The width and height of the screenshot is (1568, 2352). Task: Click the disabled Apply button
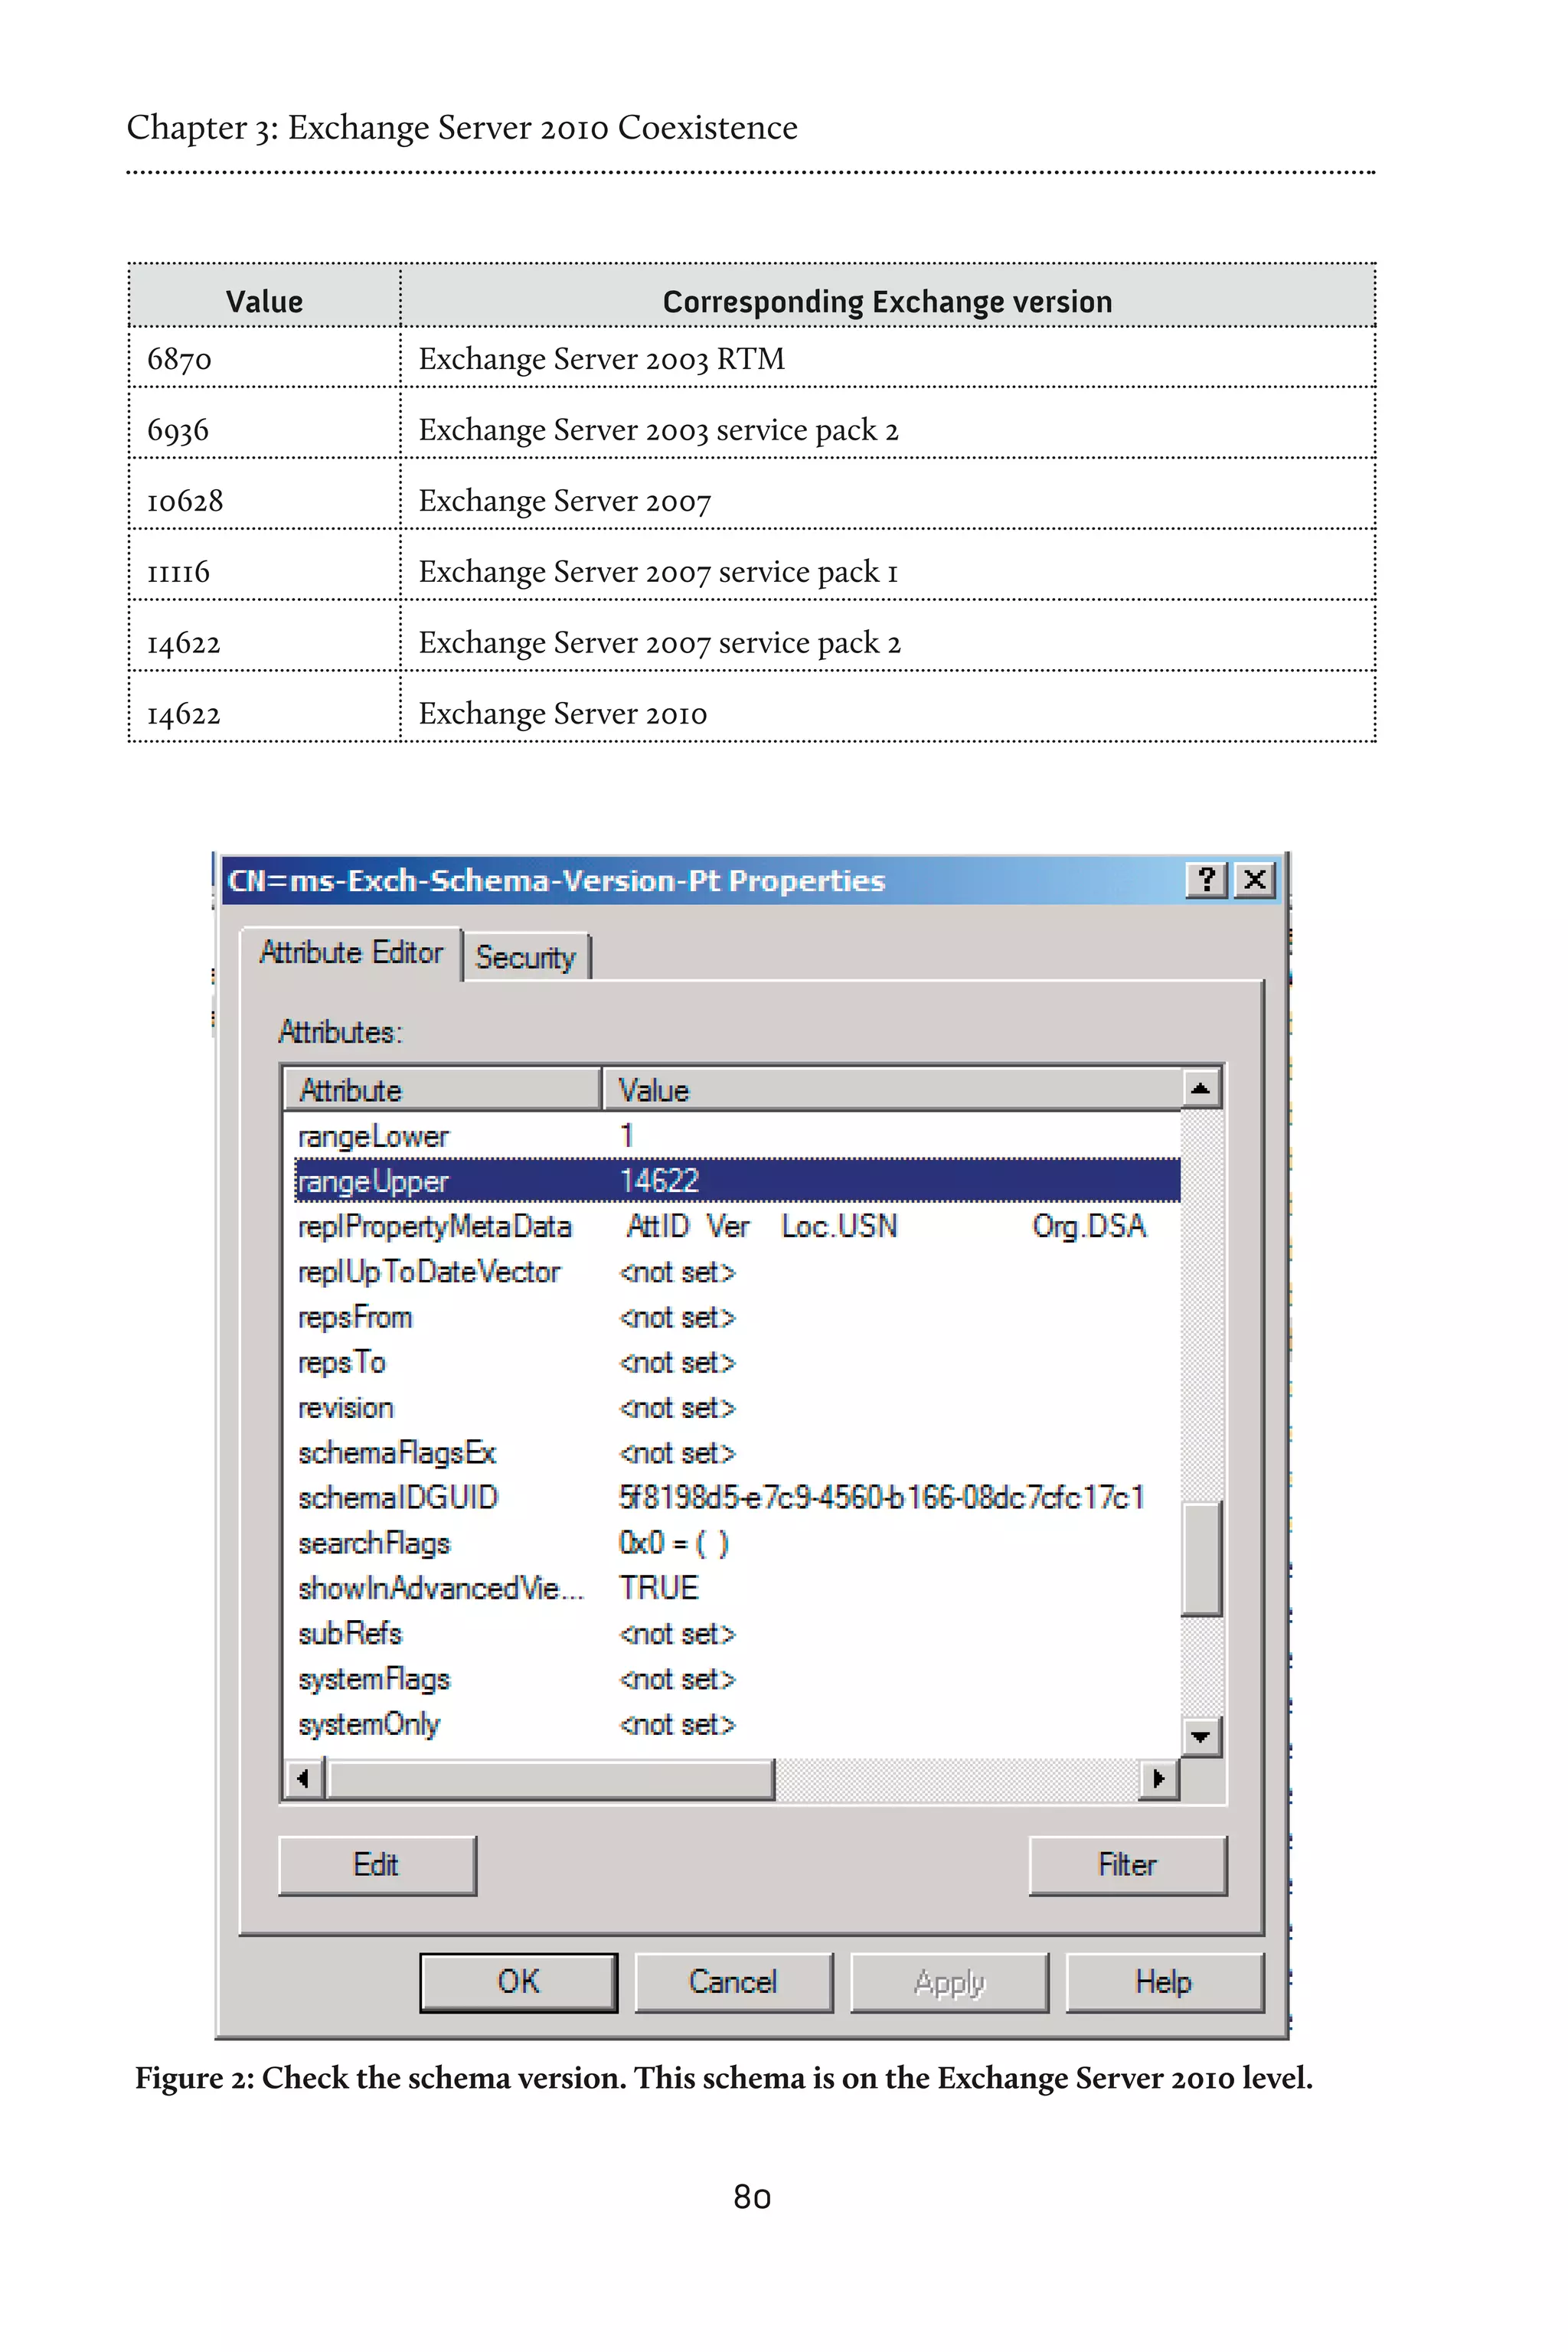pos(949,1982)
